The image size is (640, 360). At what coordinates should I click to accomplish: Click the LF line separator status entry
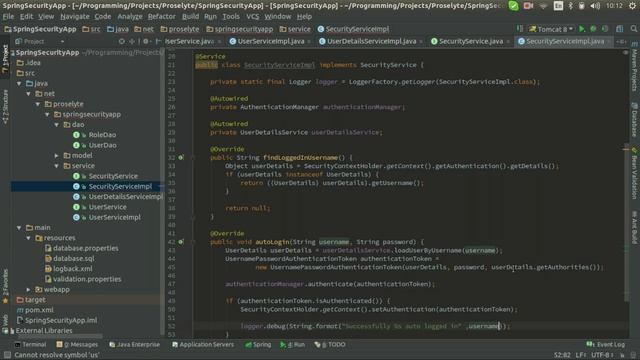pyautogui.click(x=581, y=356)
